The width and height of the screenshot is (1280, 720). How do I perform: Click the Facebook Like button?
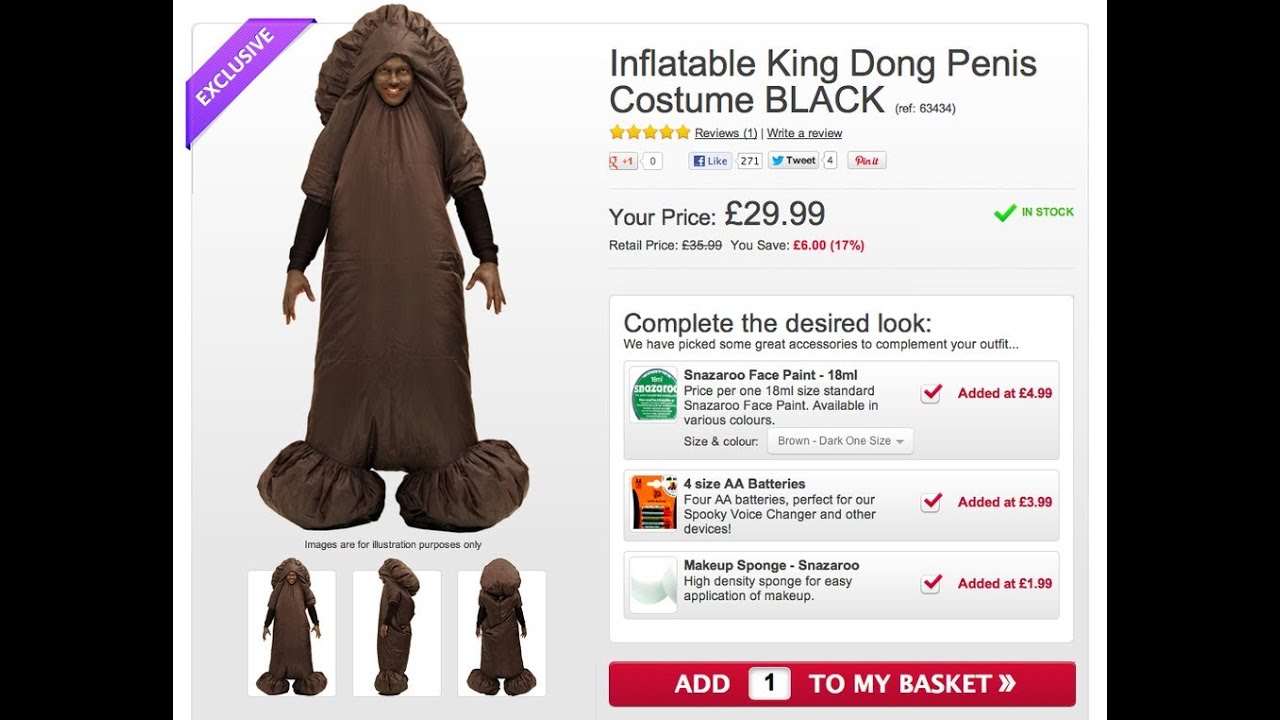coord(711,161)
